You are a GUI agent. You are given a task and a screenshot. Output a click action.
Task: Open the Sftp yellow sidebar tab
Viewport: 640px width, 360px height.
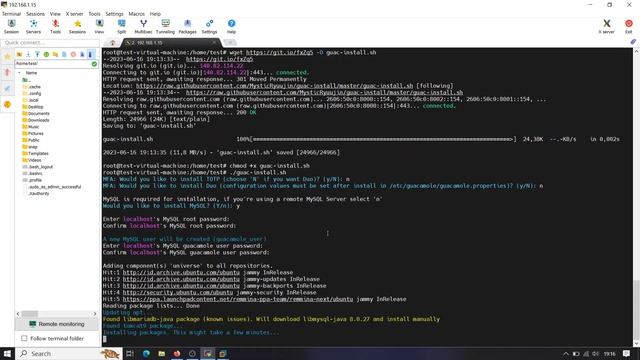[7, 104]
